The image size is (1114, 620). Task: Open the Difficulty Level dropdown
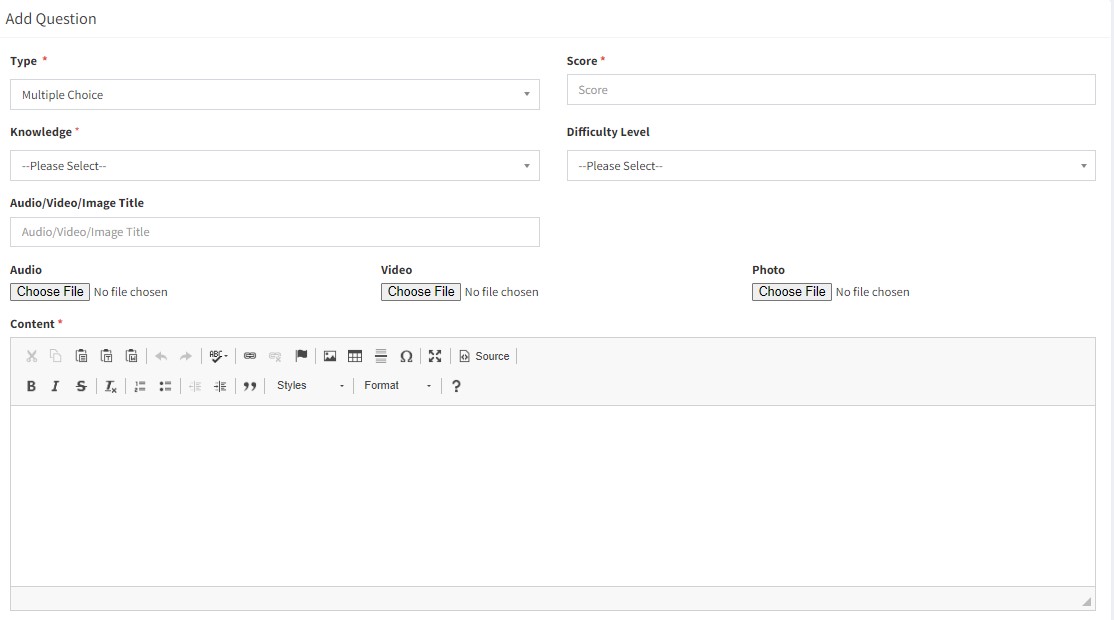point(830,166)
